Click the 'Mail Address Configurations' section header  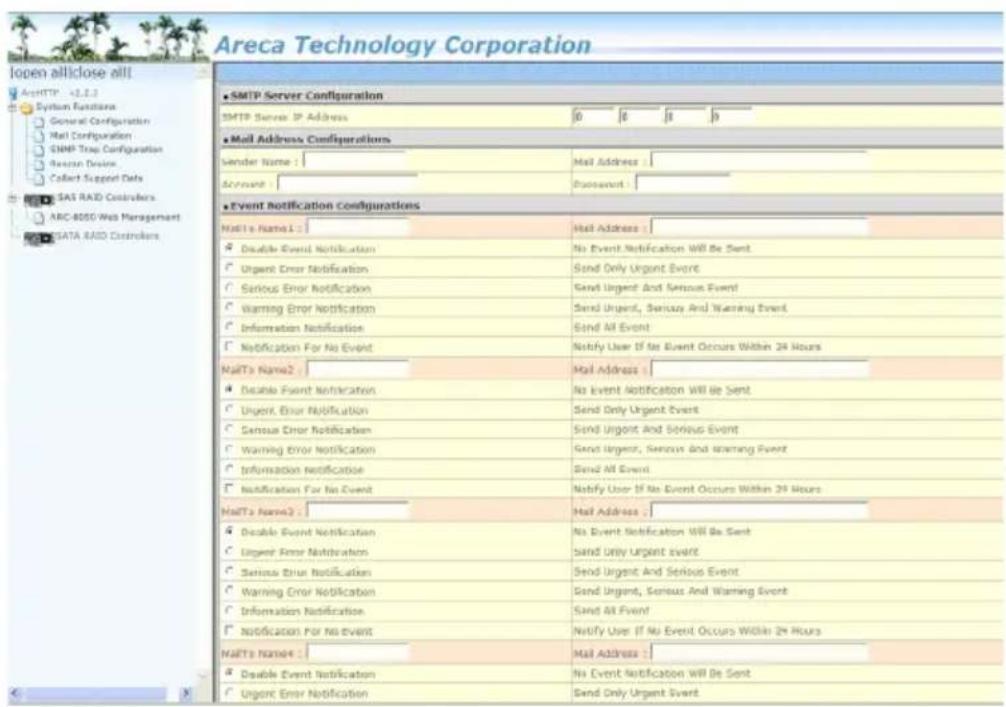[310, 139]
